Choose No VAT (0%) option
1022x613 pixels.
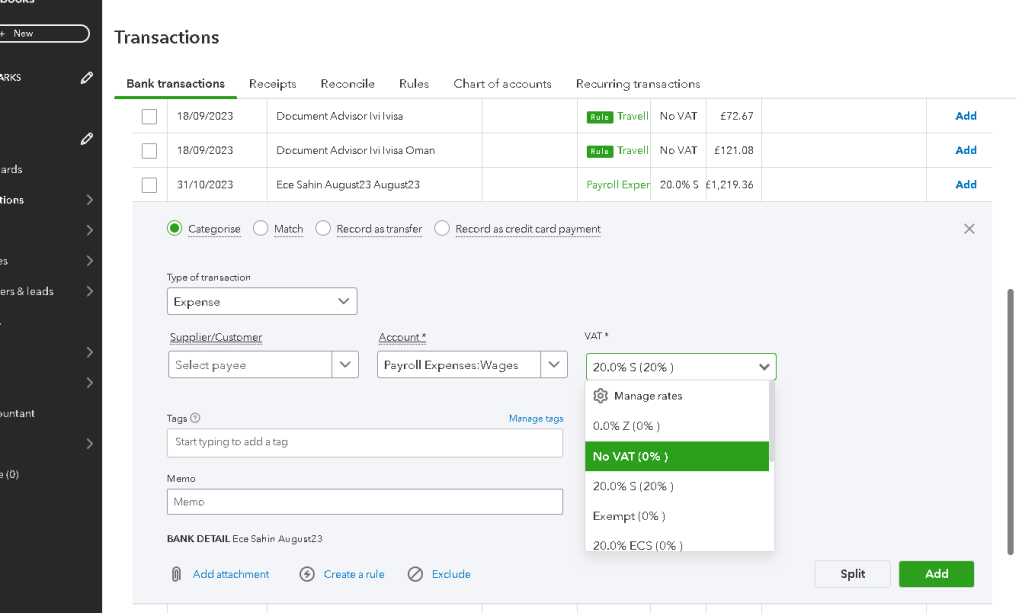(677, 456)
